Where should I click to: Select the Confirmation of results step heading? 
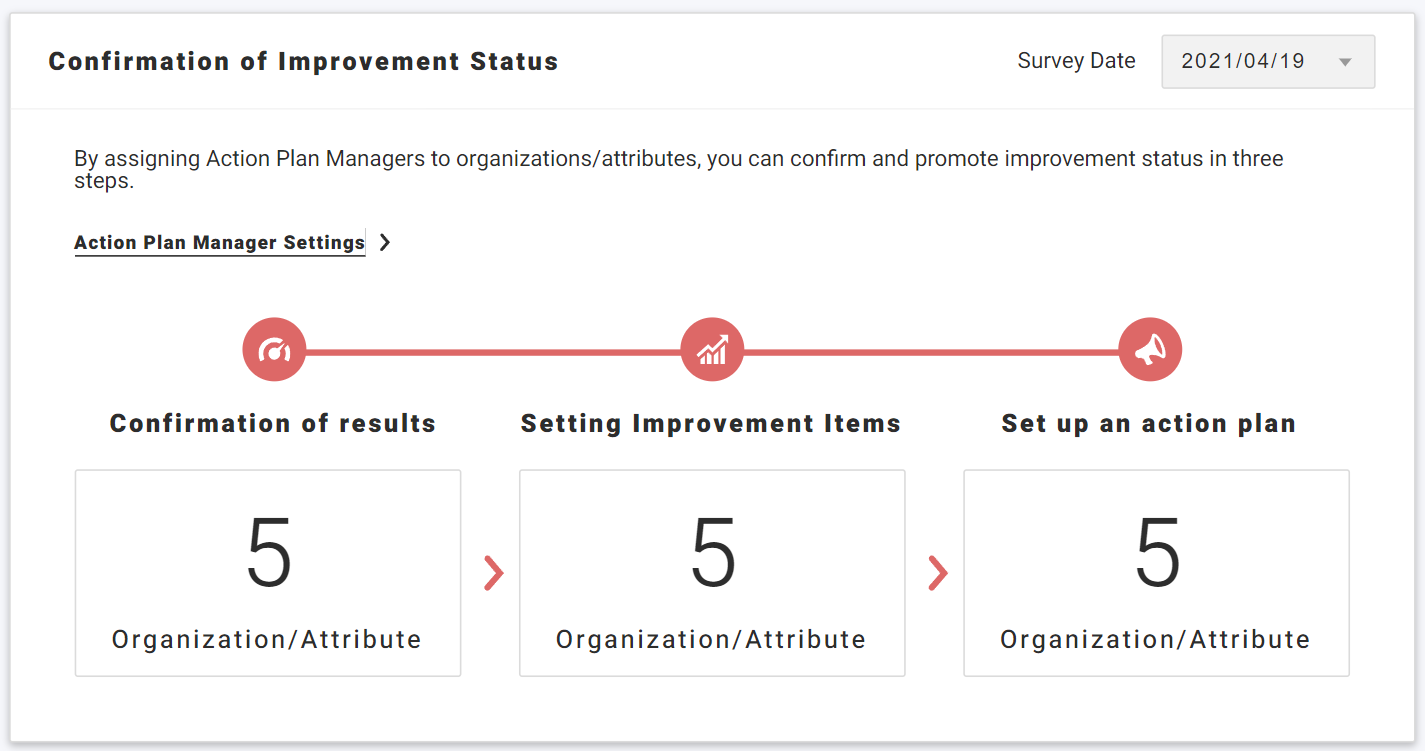coord(273,424)
